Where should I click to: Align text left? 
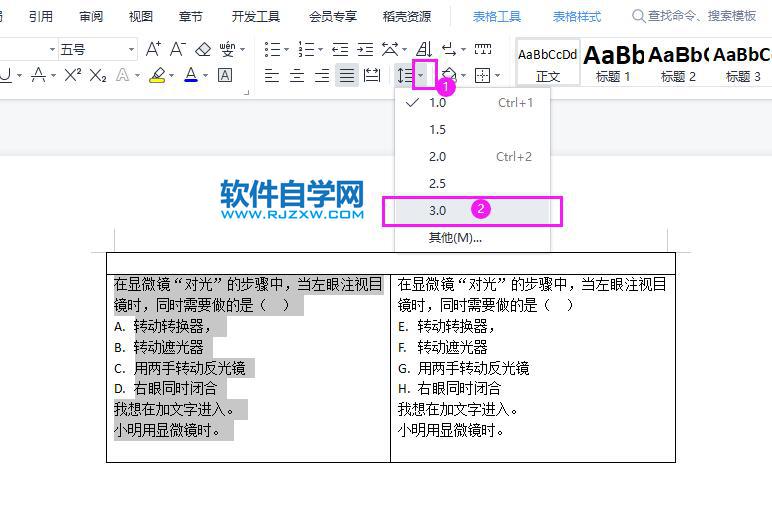(x=272, y=75)
